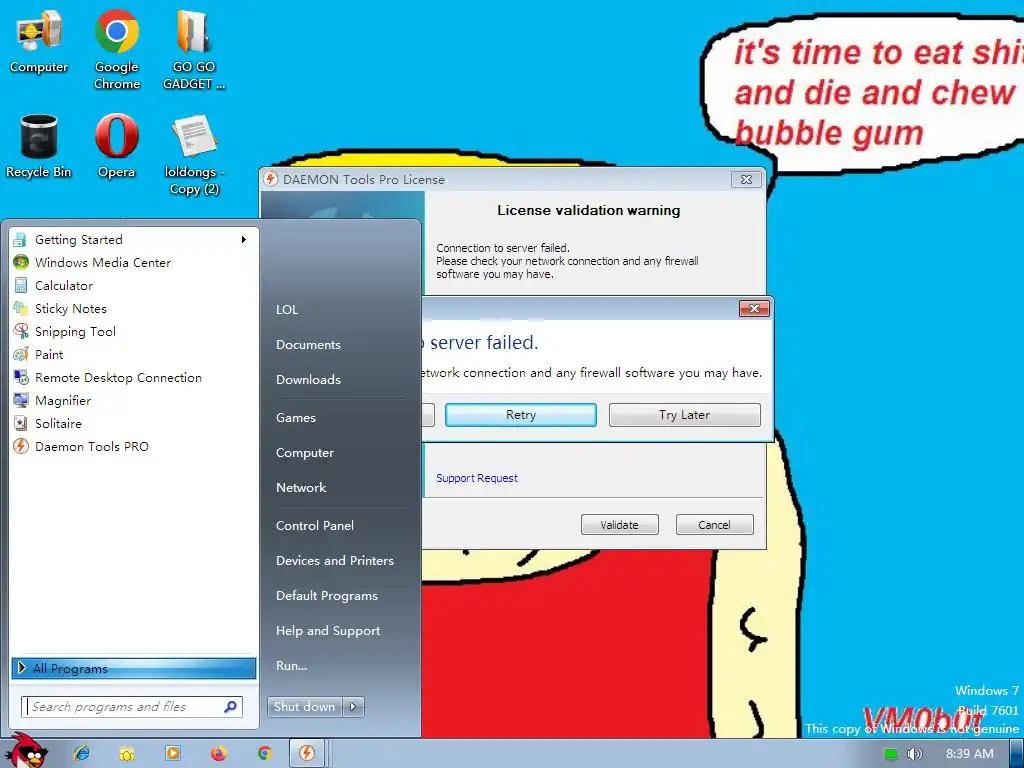The width and height of the screenshot is (1024, 768).
Task: Open Downloads from Start menu
Action: (x=308, y=379)
